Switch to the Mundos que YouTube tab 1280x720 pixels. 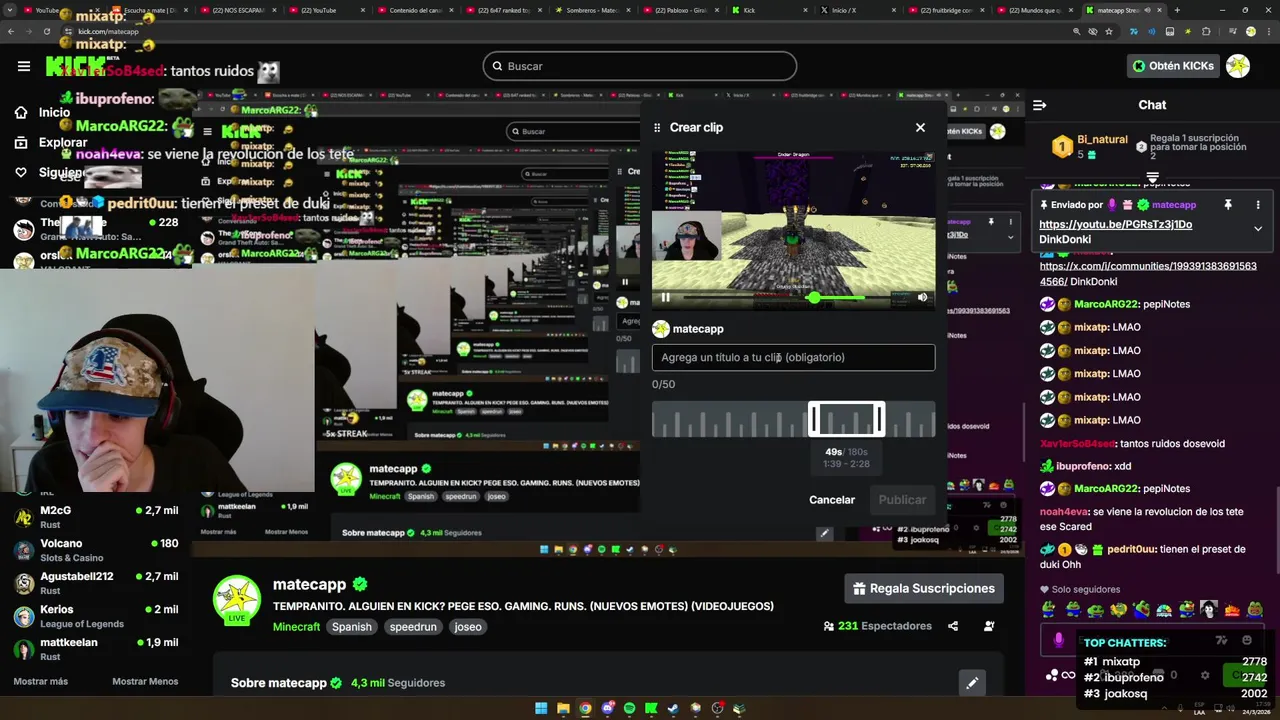[1033, 10]
